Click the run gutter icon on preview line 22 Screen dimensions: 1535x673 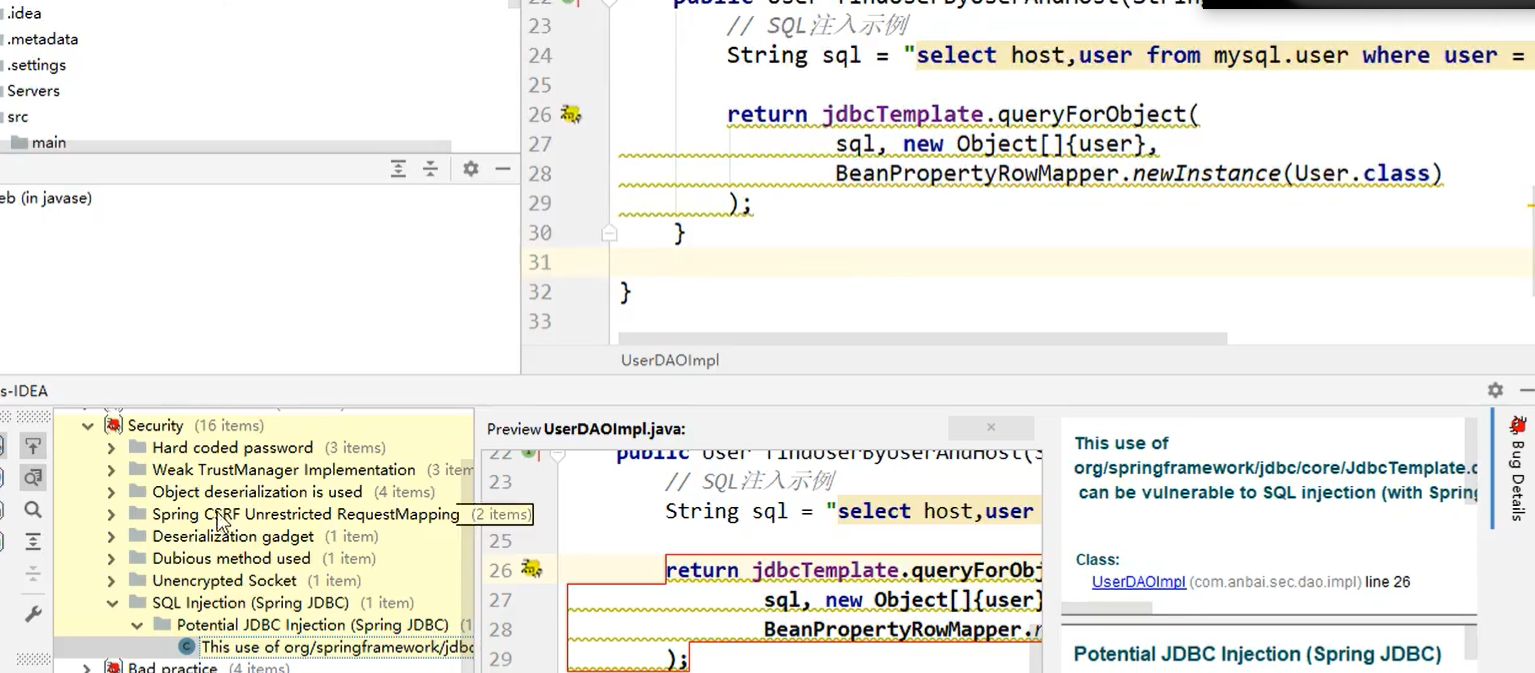pyautogui.click(x=528, y=453)
